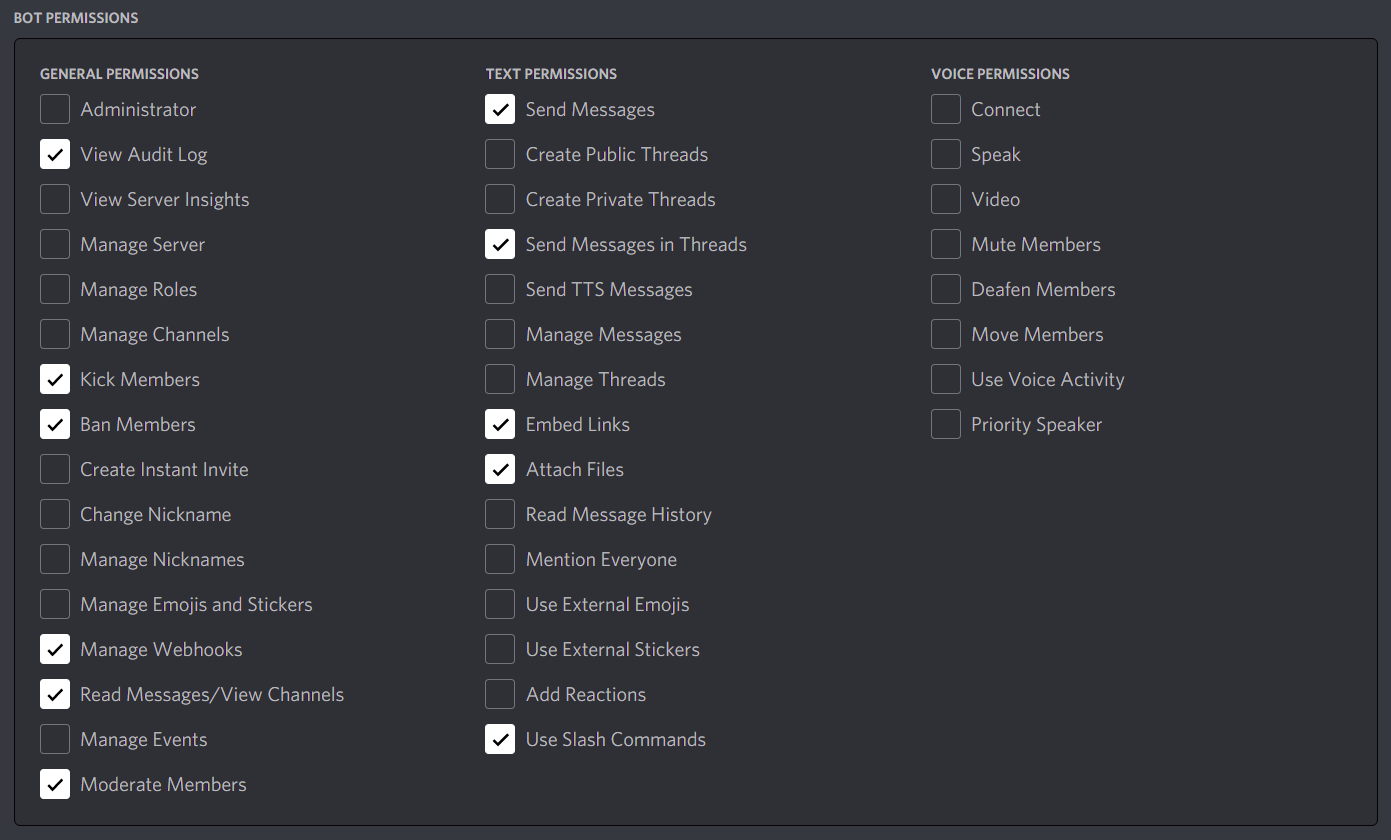This screenshot has height=840, width=1391.
Task: Turn off Manage Webhooks permission
Action: (x=55, y=649)
